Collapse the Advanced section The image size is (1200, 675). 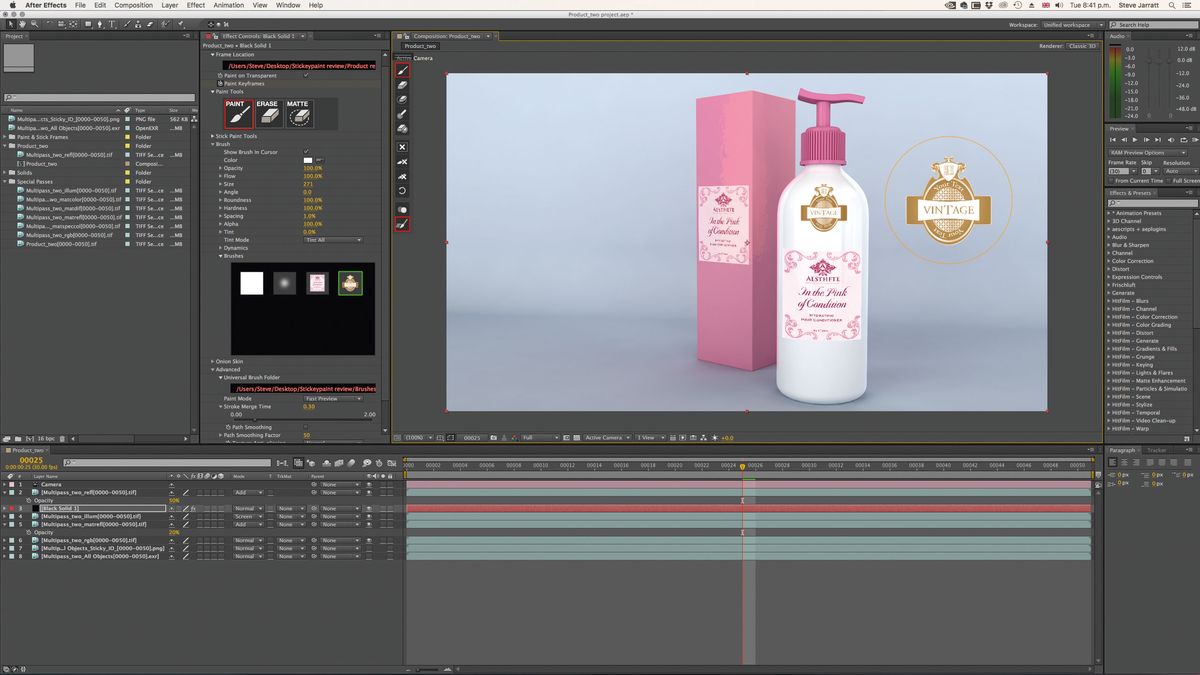click(212, 369)
